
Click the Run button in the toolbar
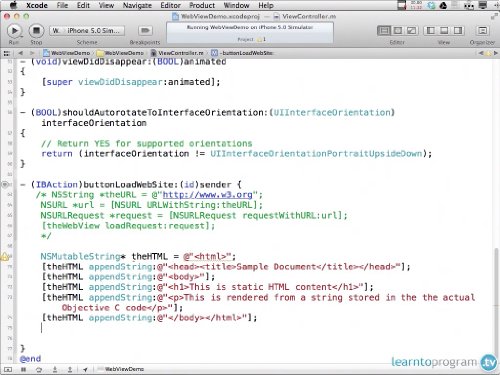point(14,31)
